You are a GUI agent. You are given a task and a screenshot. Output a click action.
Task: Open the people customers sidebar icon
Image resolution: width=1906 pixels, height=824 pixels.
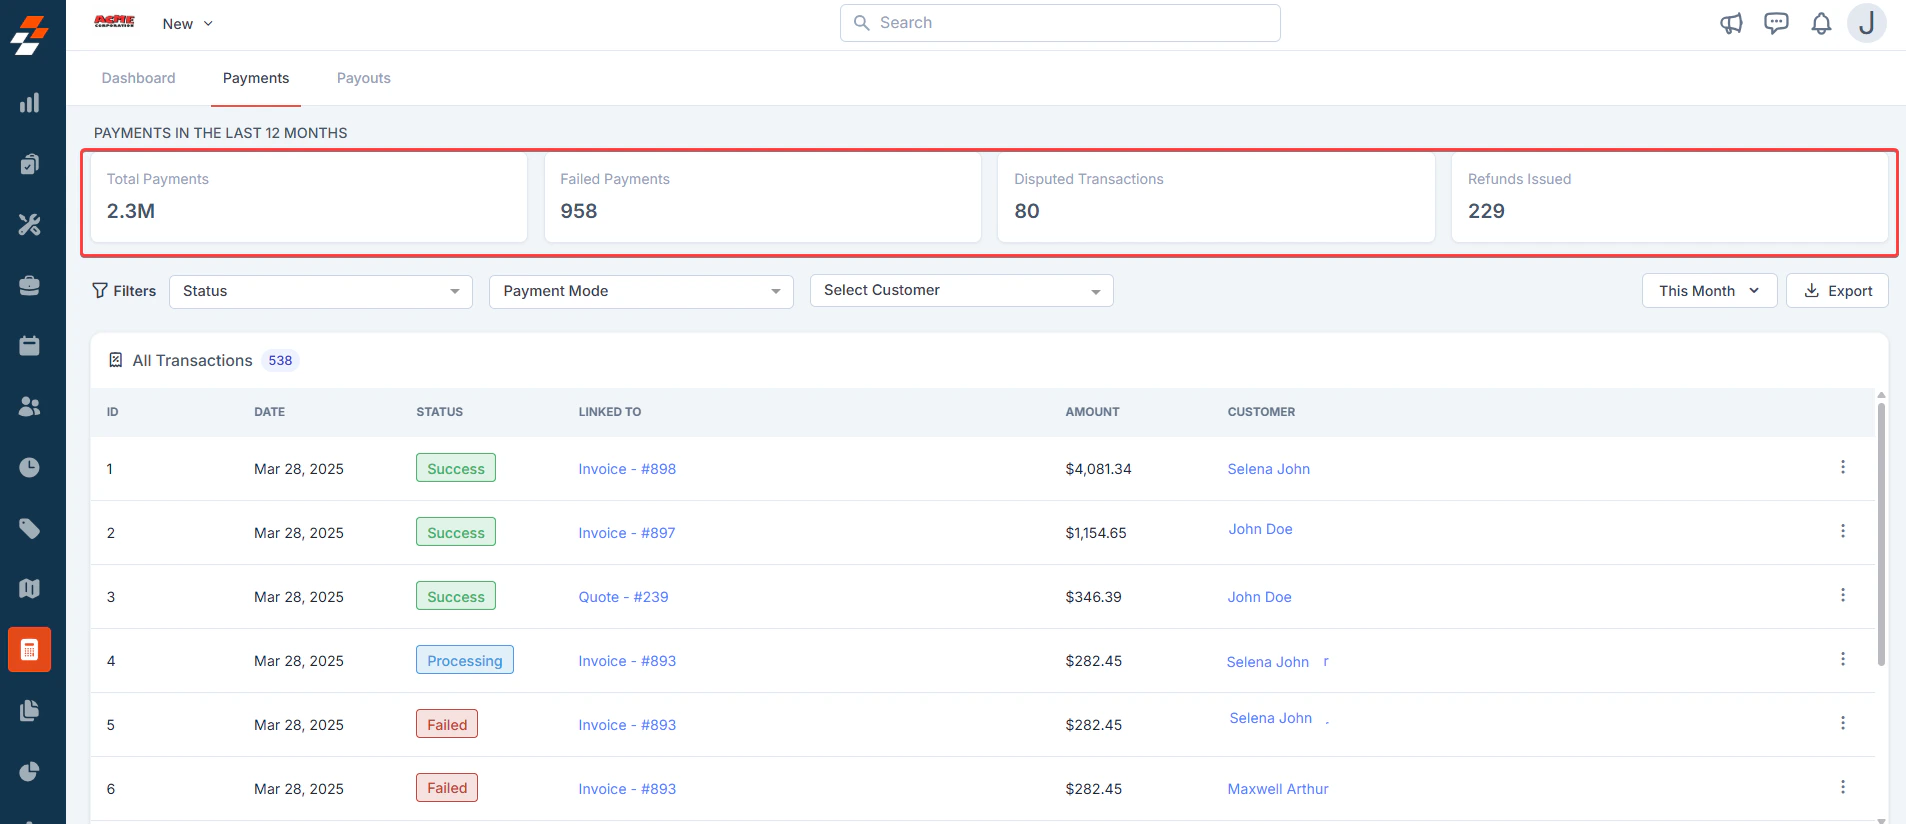(30, 407)
